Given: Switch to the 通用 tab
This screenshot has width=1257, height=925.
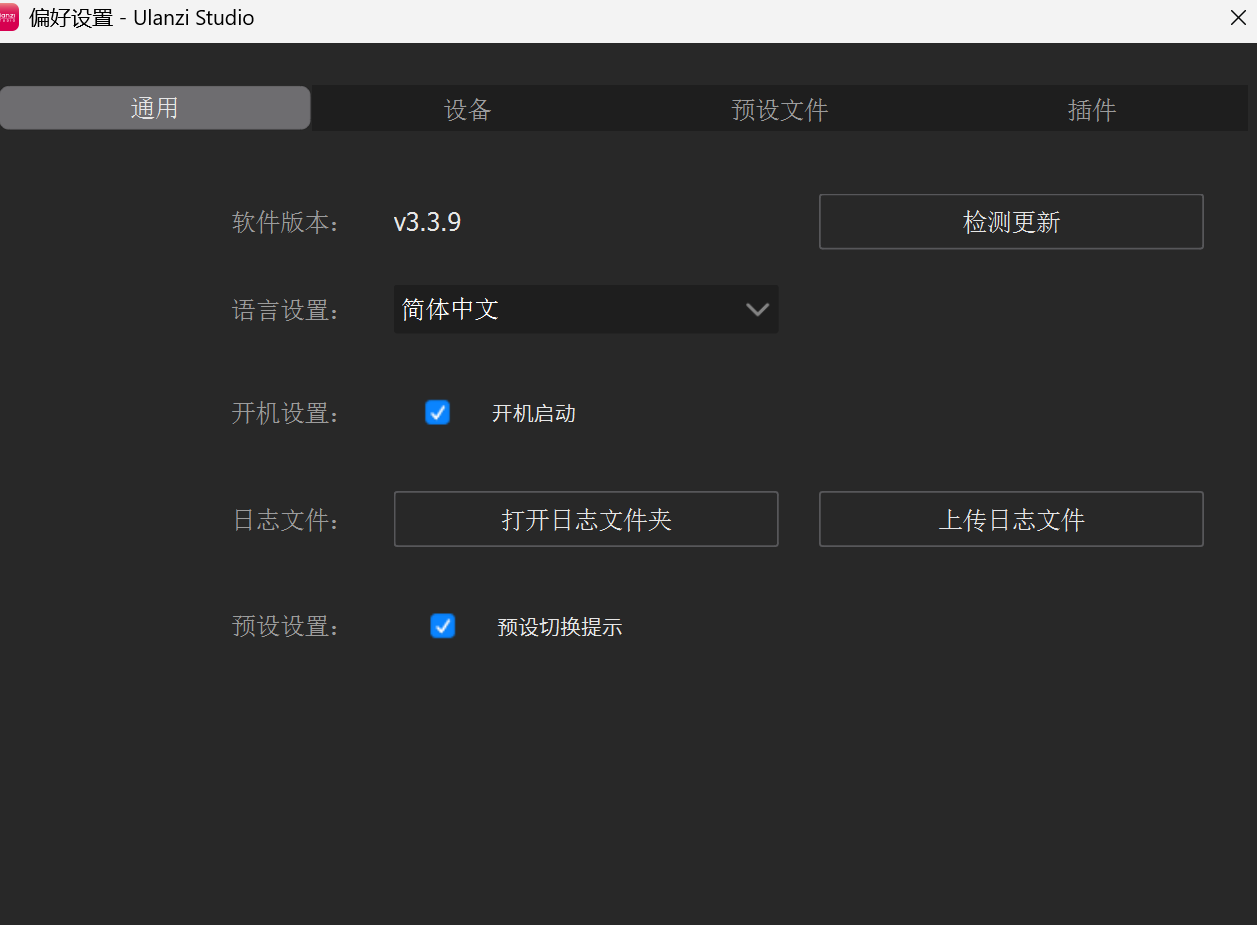Looking at the screenshot, I should point(155,108).
